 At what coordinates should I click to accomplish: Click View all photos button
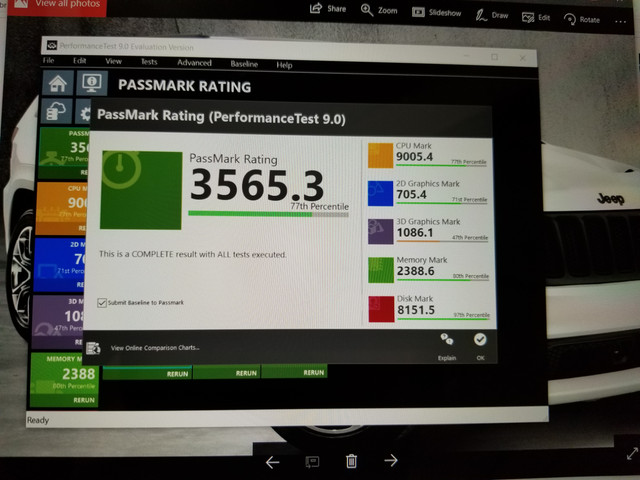click(x=57, y=6)
